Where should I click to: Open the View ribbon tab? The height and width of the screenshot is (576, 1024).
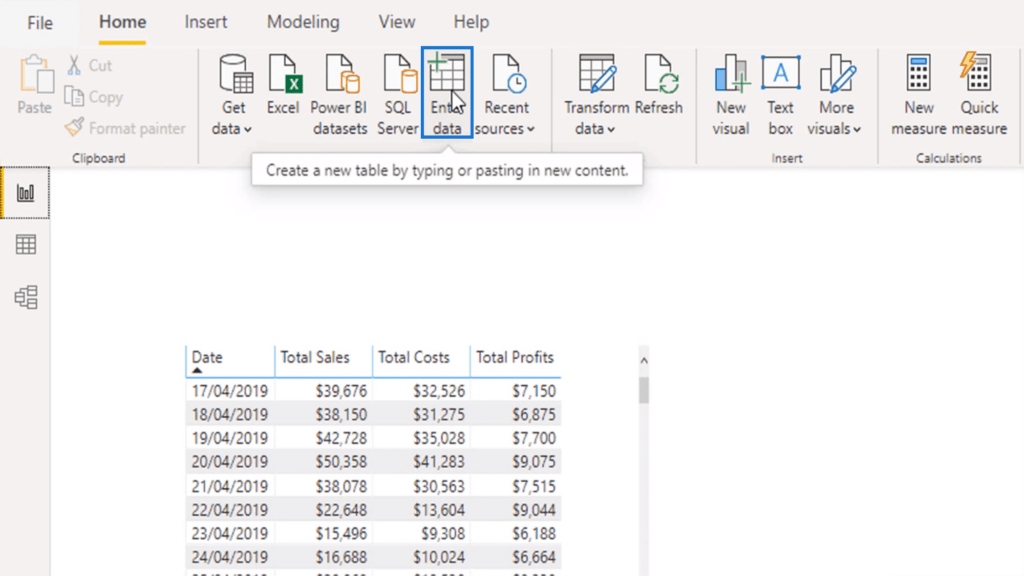[396, 22]
